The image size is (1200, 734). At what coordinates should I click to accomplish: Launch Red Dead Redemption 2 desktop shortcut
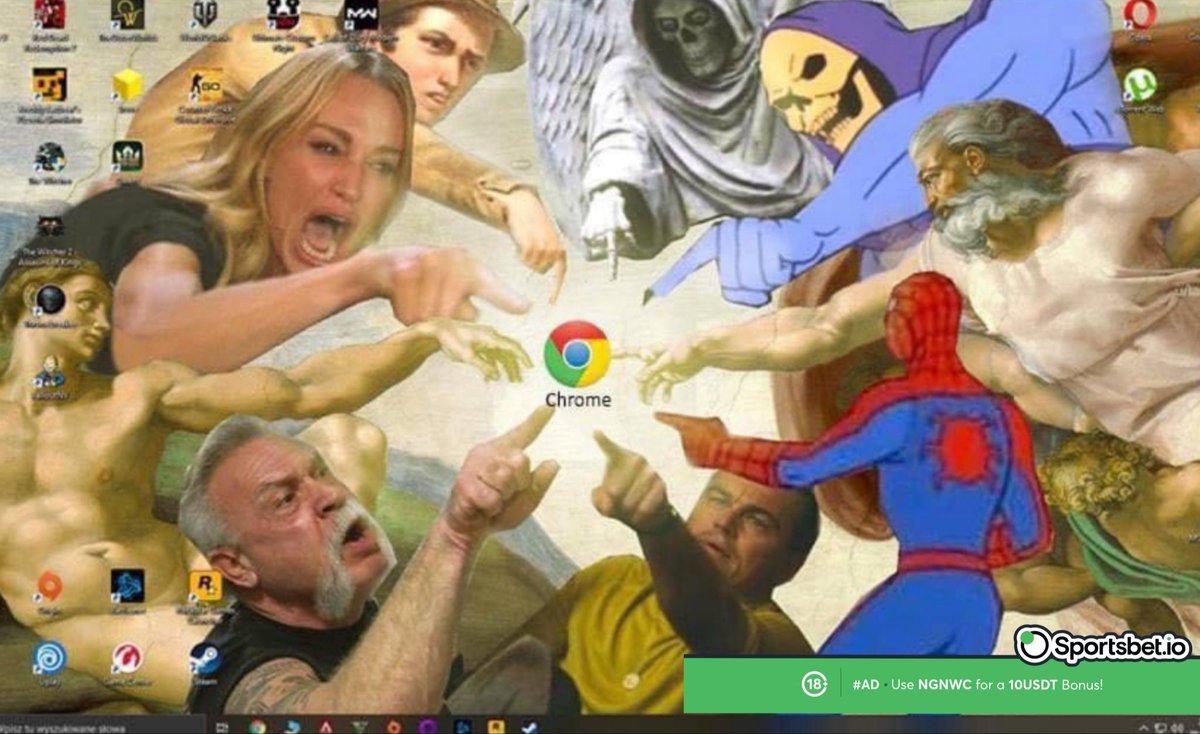click(x=49, y=14)
